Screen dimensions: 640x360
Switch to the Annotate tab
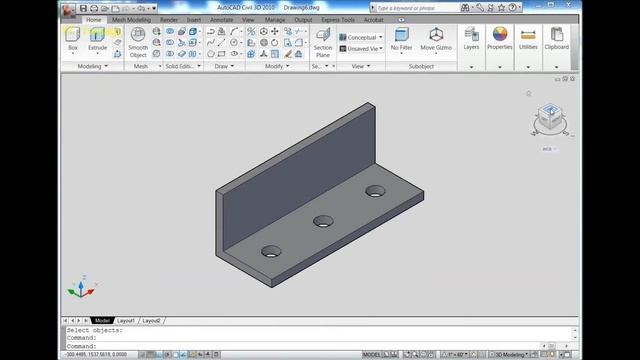point(222,20)
